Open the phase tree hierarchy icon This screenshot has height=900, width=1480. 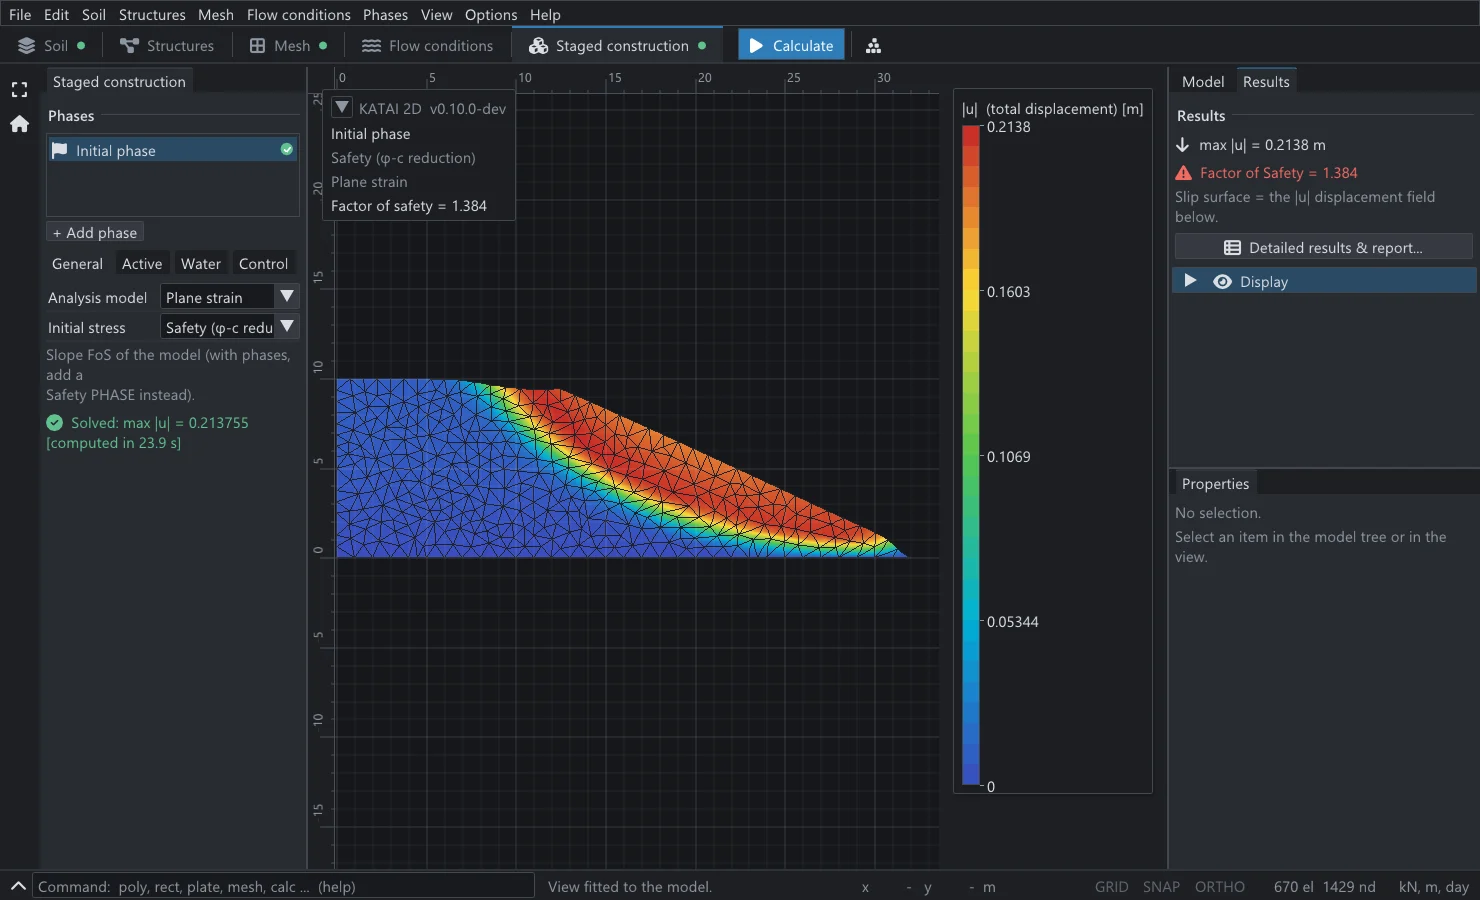(873, 46)
